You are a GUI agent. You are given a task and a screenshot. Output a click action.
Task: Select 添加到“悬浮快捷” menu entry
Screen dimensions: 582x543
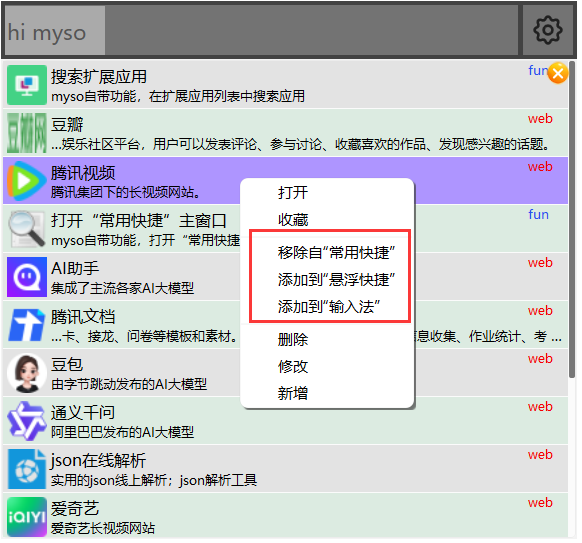click(x=336, y=280)
